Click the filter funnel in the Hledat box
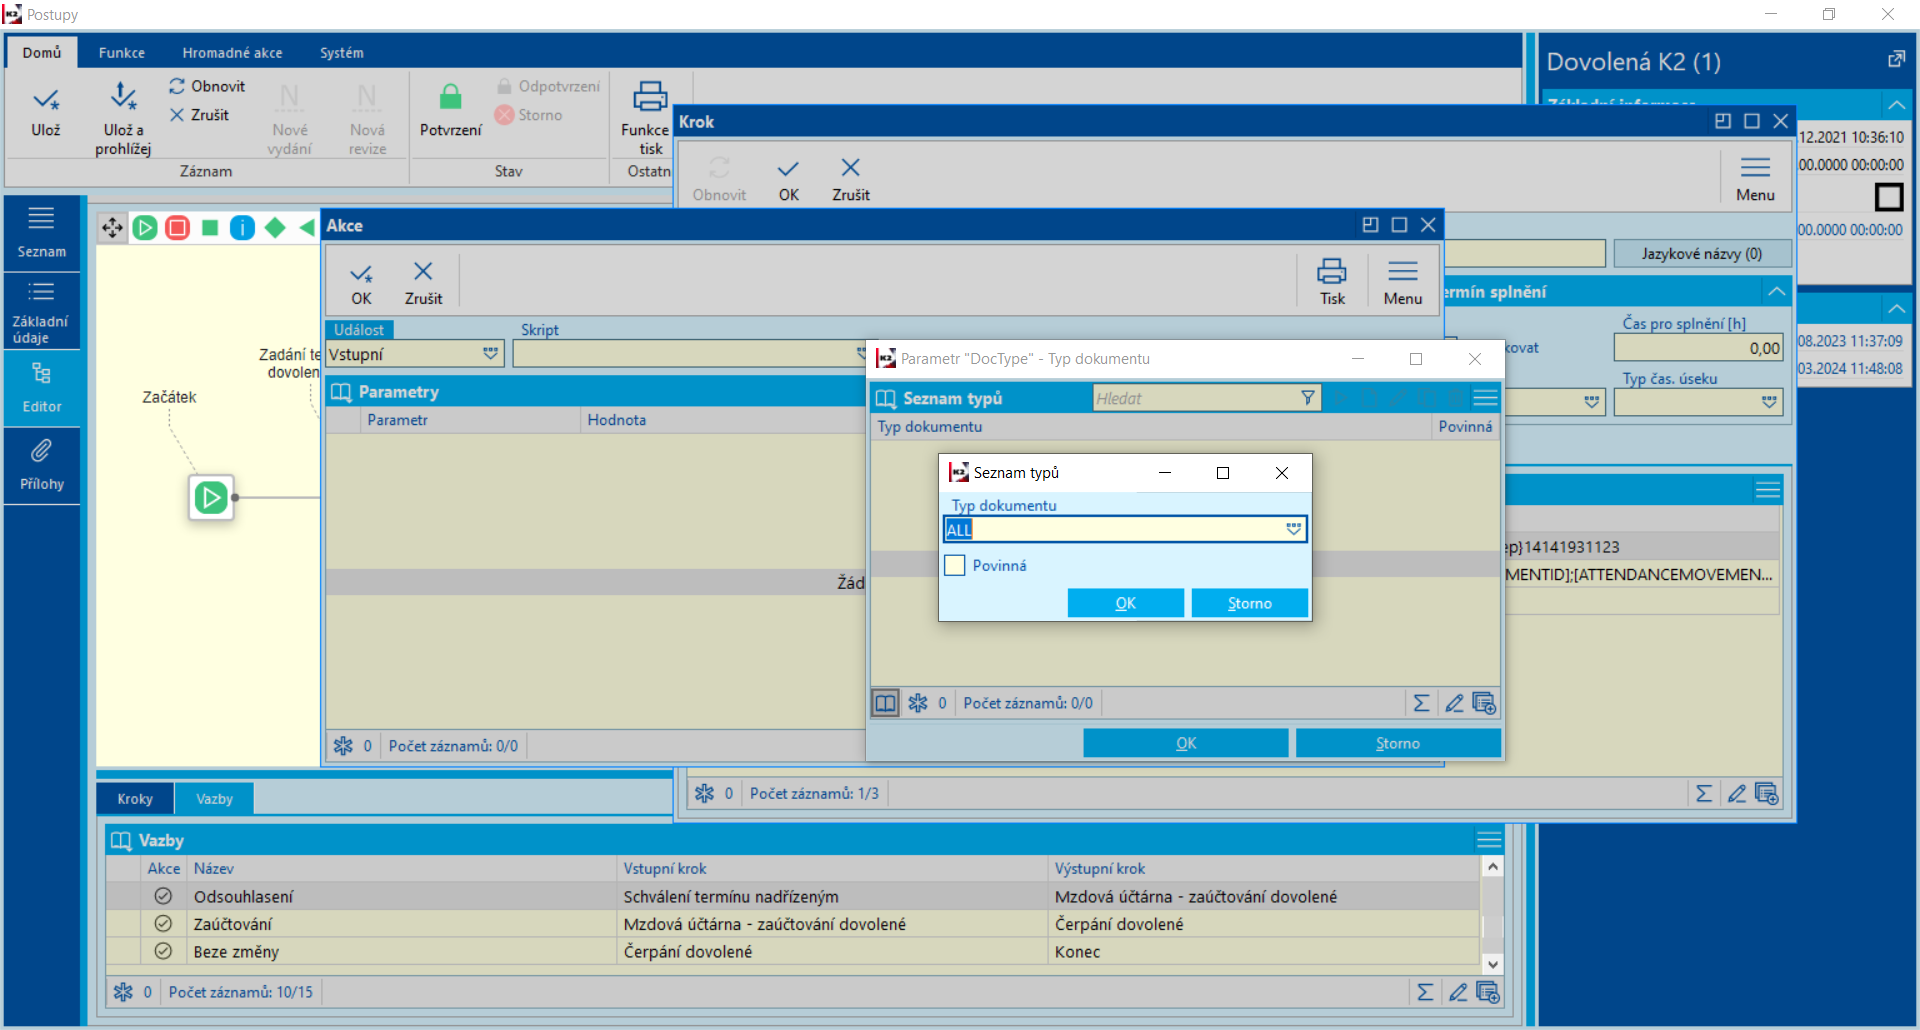Viewport: 1920px width, 1030px height. 1307,398
